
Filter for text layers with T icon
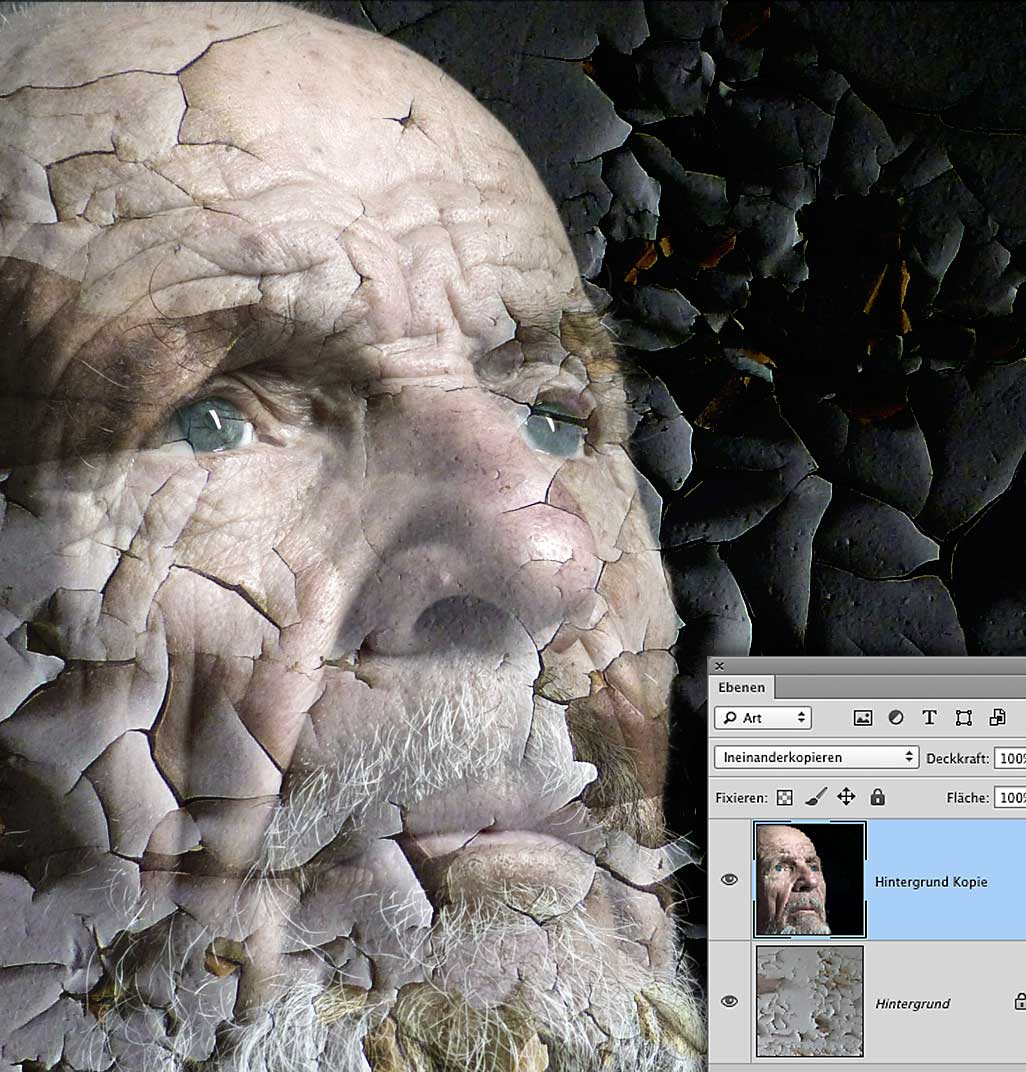click(929, 718)
